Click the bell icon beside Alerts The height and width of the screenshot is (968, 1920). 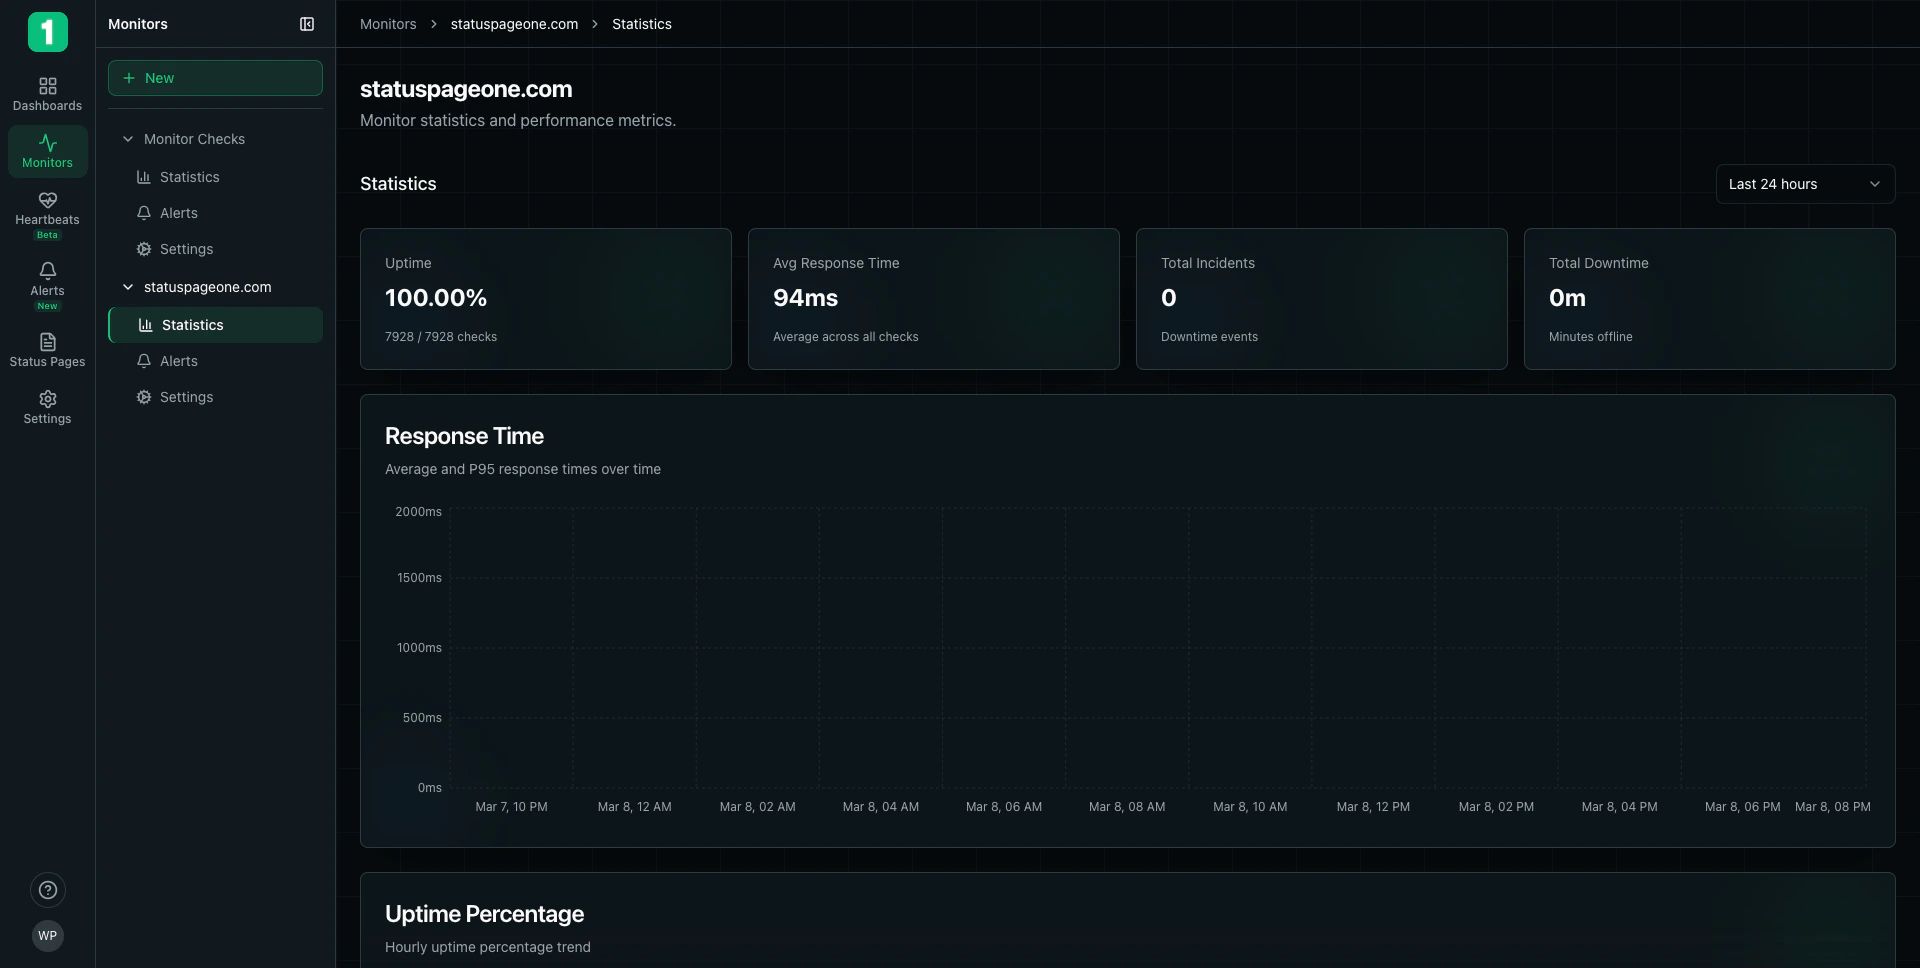click(x=144, y=213)
